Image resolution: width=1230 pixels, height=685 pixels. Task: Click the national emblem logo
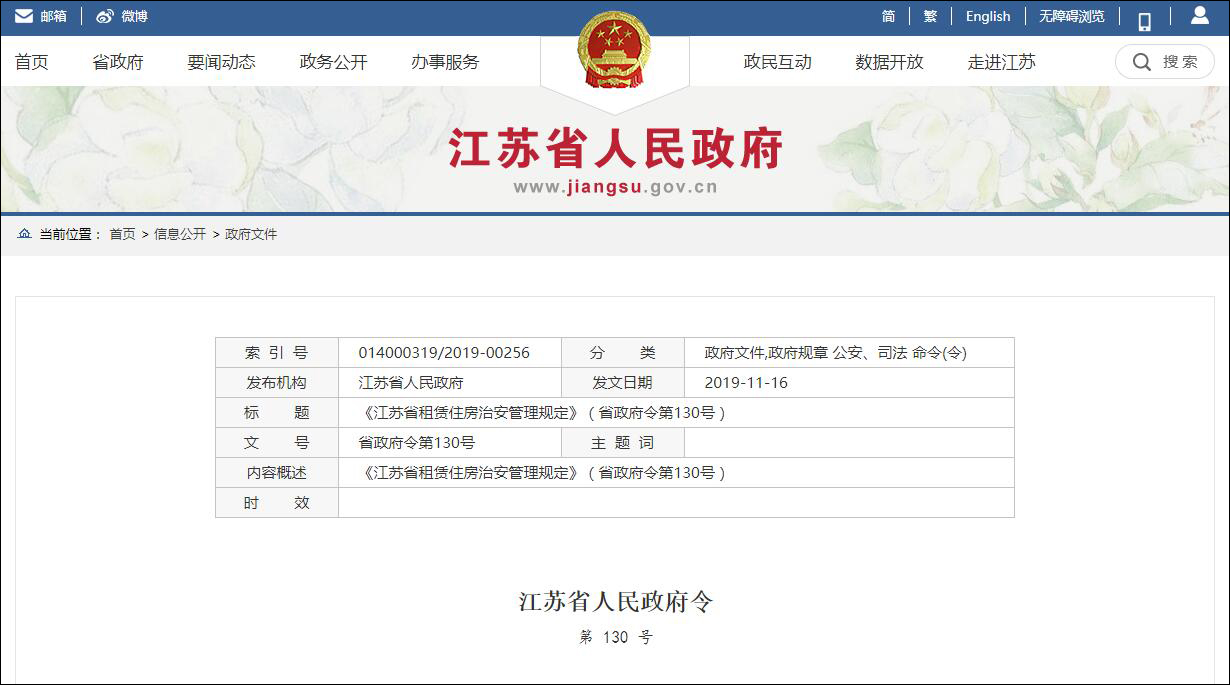614,51
